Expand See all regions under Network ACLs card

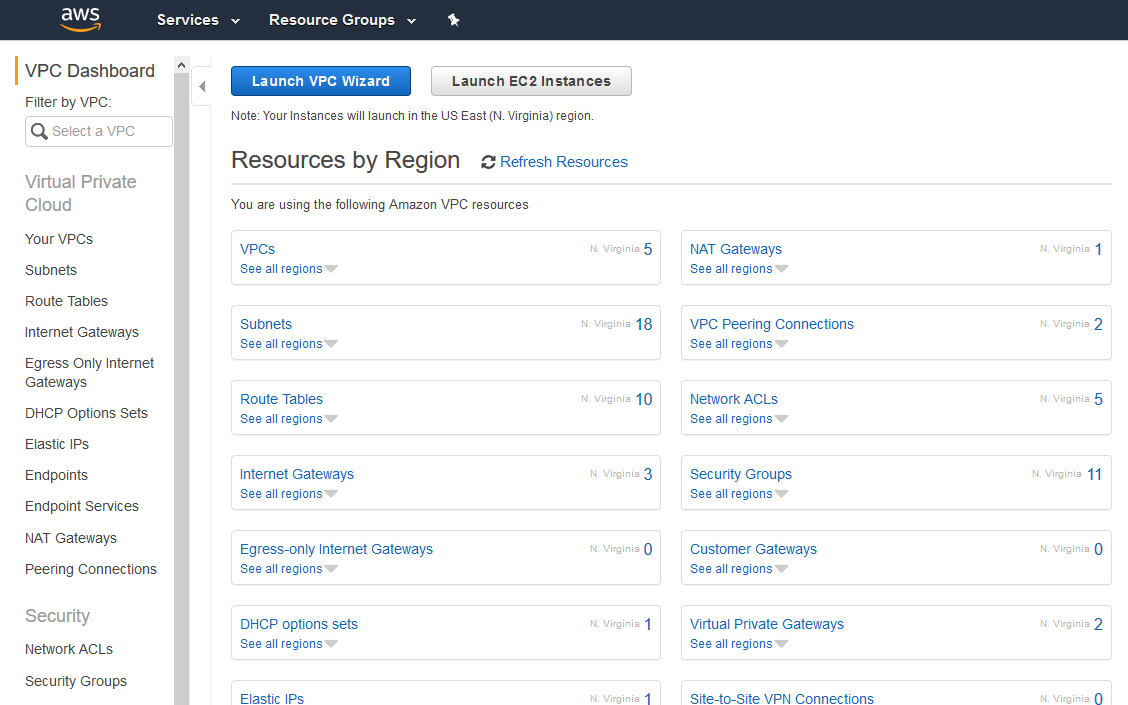(739, 419)
